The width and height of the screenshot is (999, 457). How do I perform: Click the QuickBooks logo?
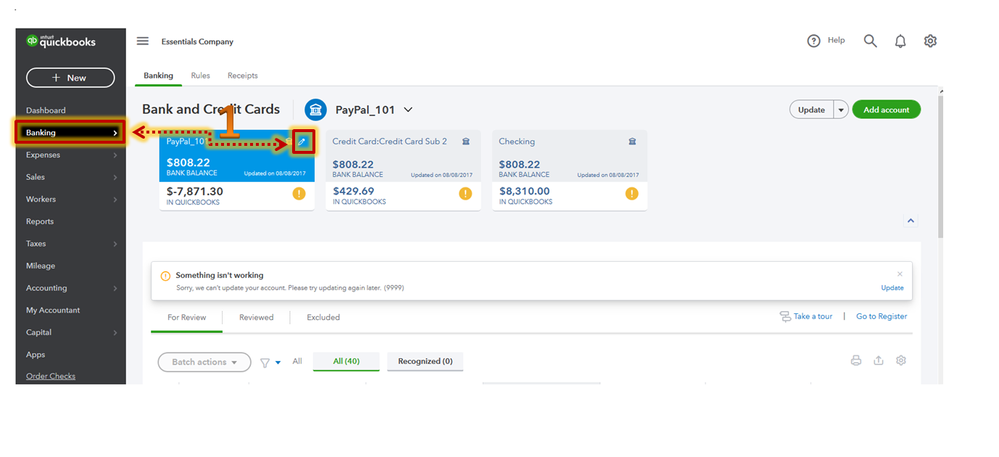61,41
